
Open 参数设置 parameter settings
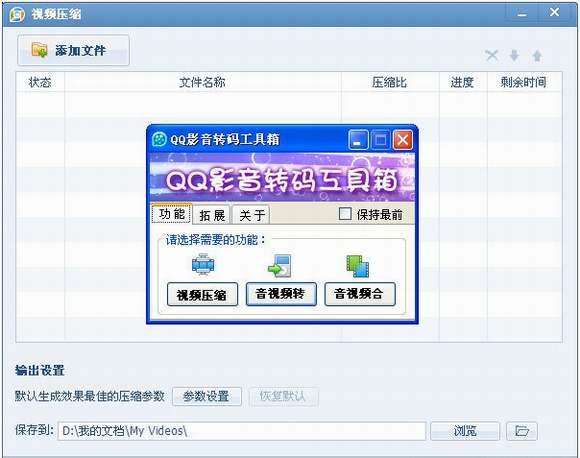pos(207,397)
